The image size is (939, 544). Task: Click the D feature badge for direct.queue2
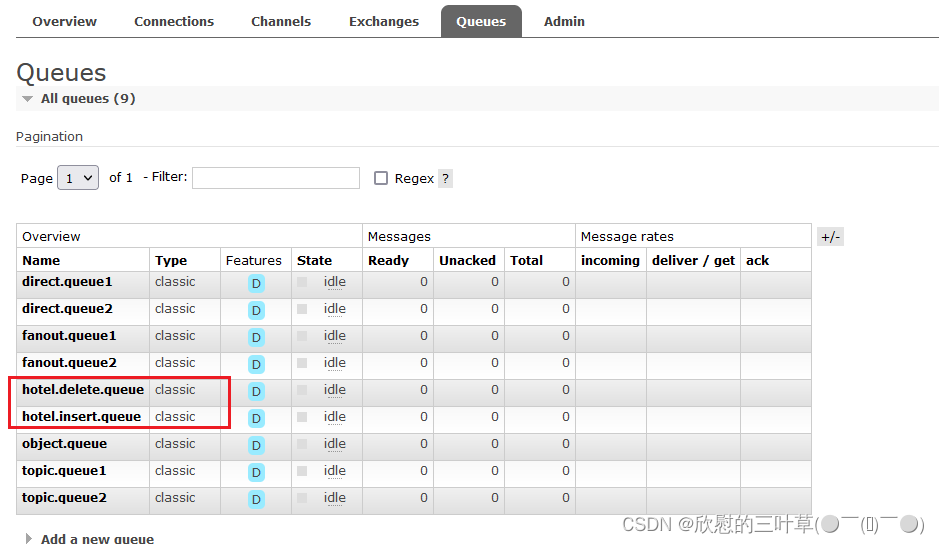point(256,310)
